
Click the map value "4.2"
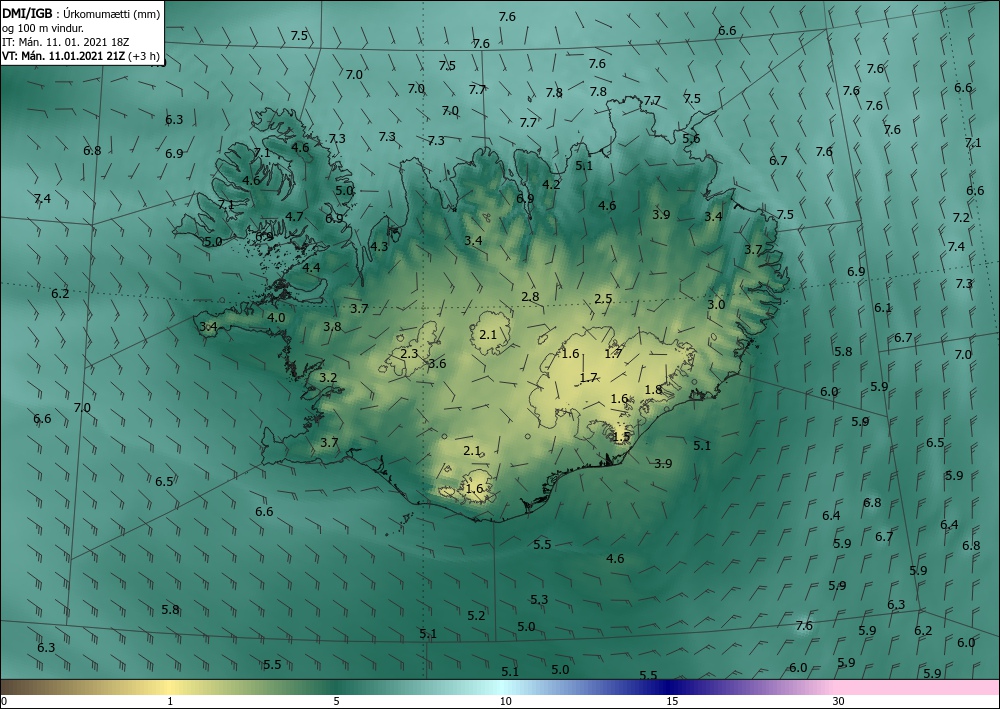point(551,184)
